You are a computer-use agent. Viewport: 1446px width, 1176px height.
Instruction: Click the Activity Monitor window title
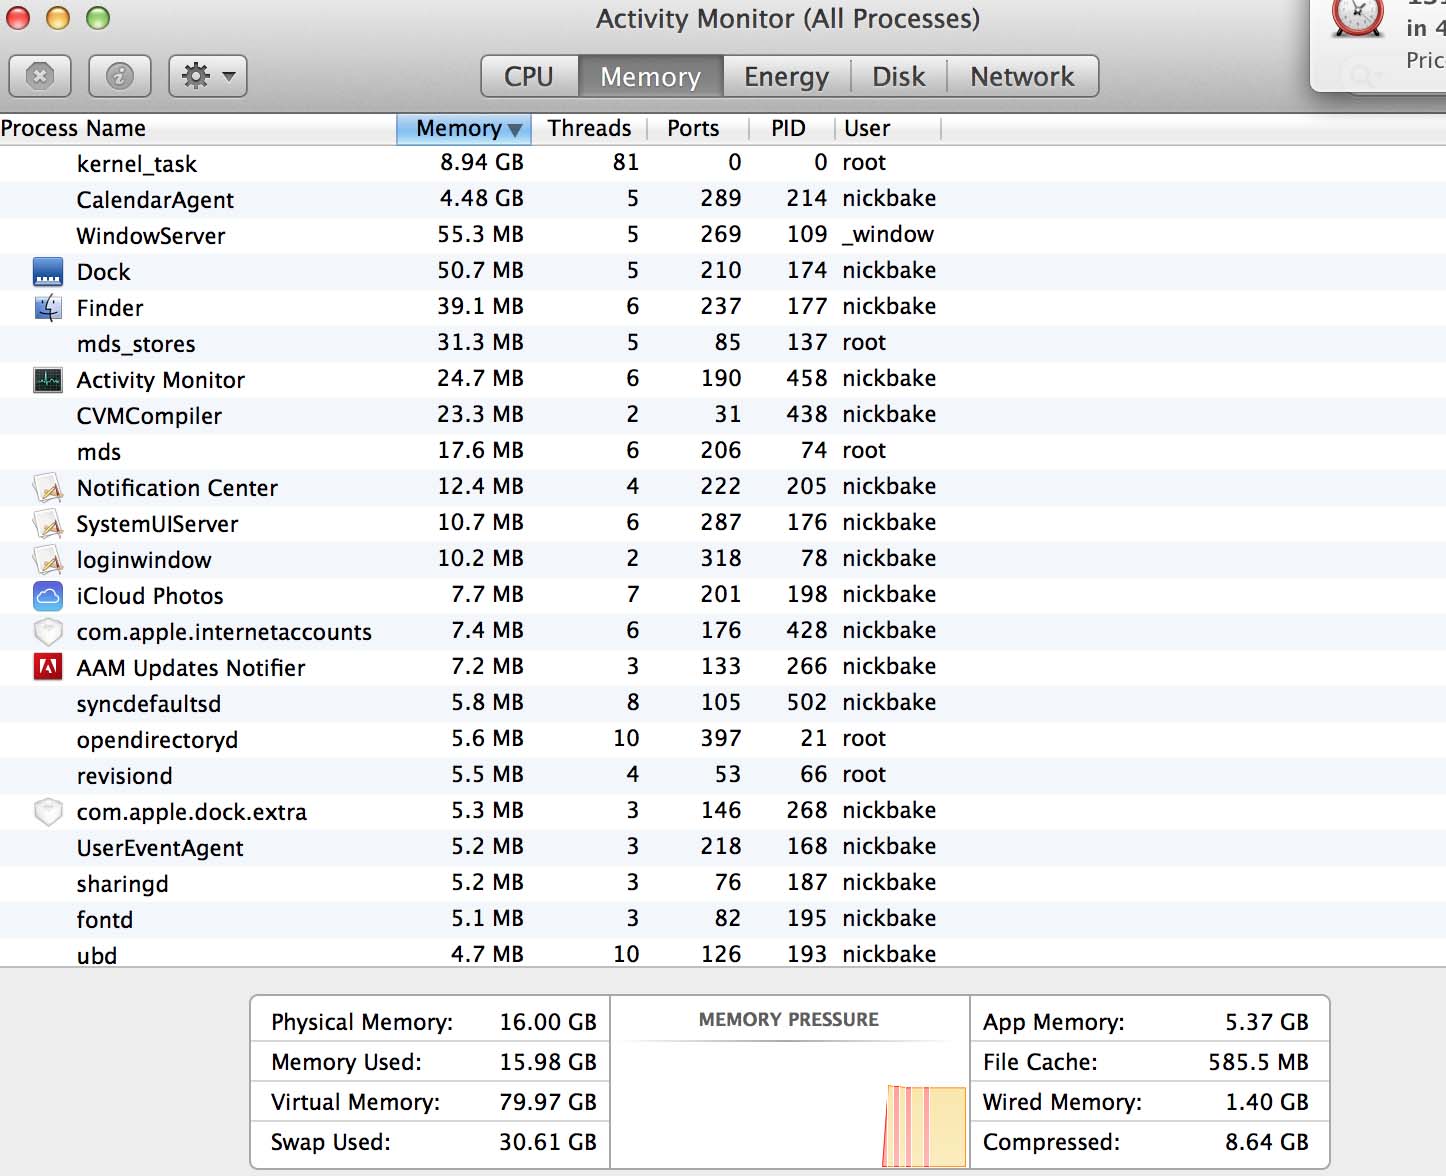788,19
